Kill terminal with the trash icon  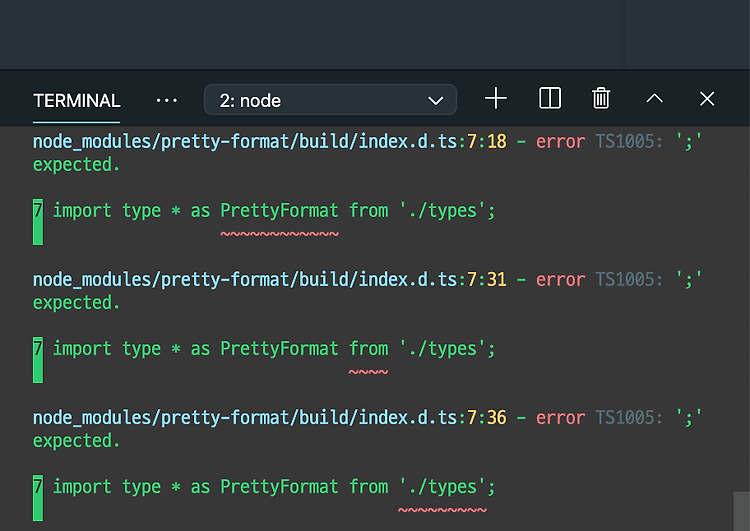[601, 99]
